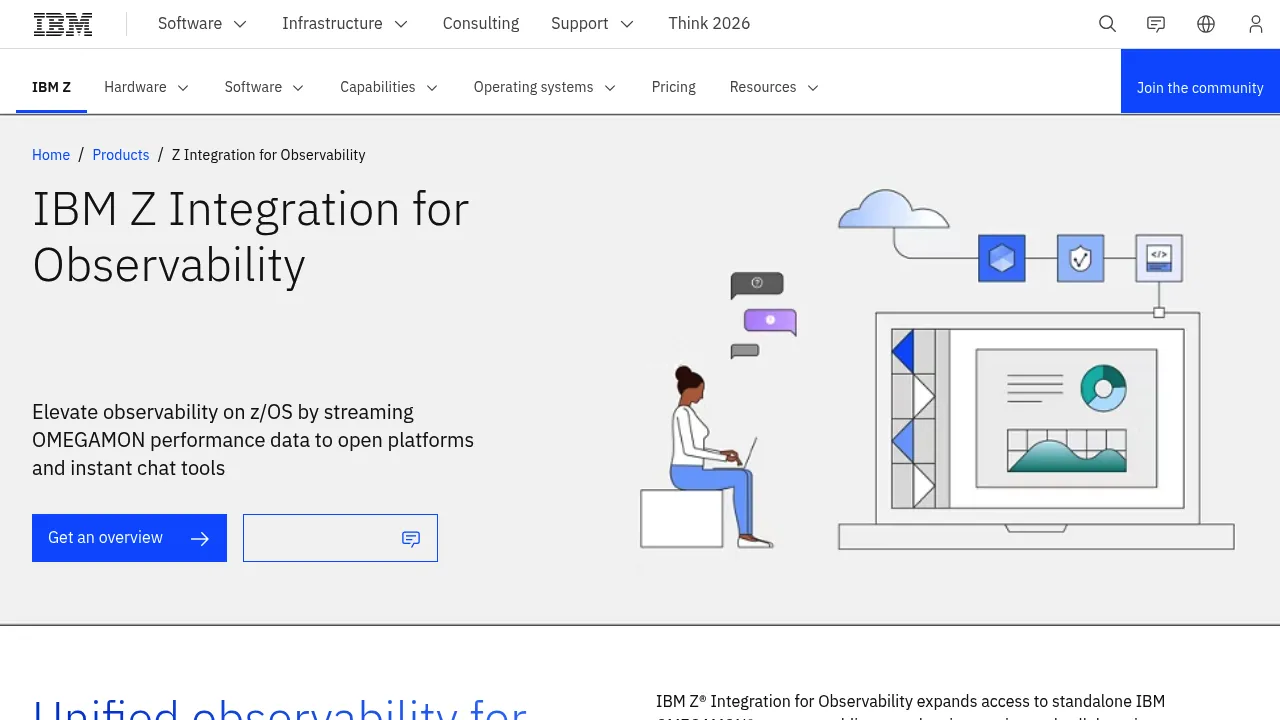Screen dimensions: 1280x720
Task: Open the Think 2026 menu item
Action: pos(709,24)
